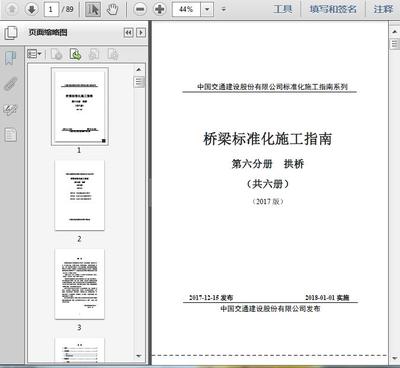Click thumbnail panel scroll down arrow

click(139, 356)
